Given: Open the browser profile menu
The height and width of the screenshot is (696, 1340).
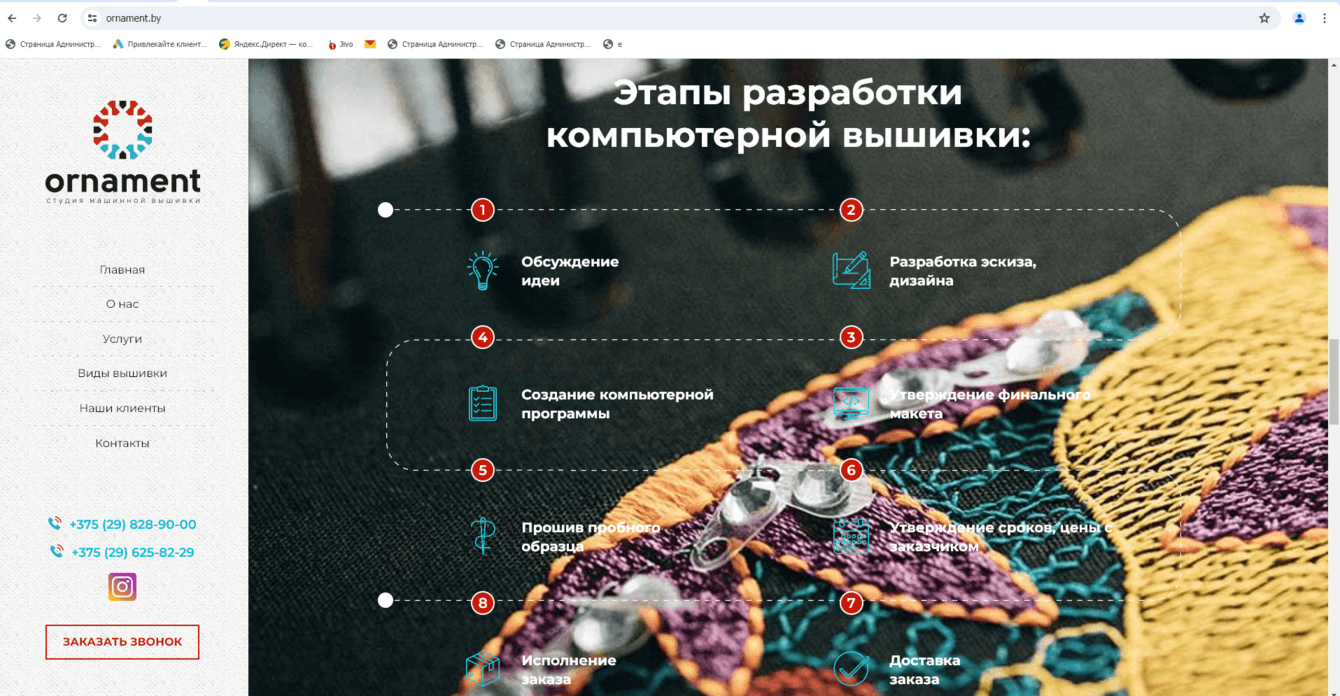Looking at the screenshot, I should click(x=1298, y=17).
